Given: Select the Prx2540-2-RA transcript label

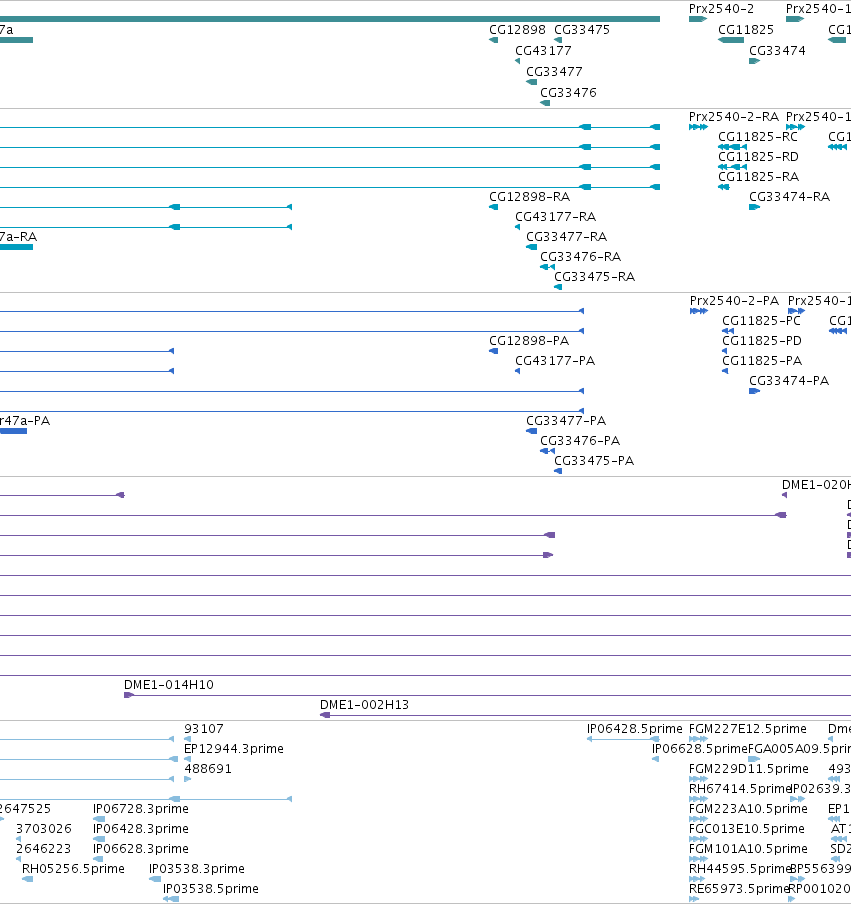Looking at the screenshot, I should 733,117.
